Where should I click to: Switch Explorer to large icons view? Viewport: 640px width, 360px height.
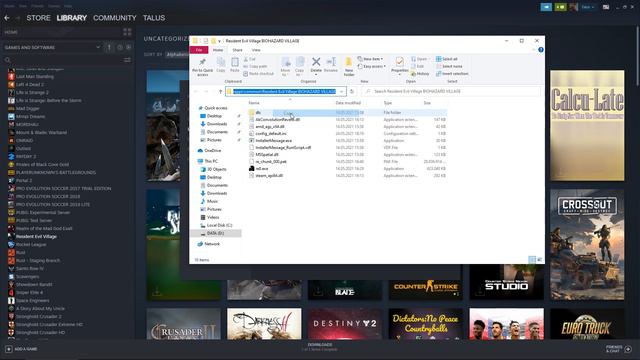click(x=540, y=260)
